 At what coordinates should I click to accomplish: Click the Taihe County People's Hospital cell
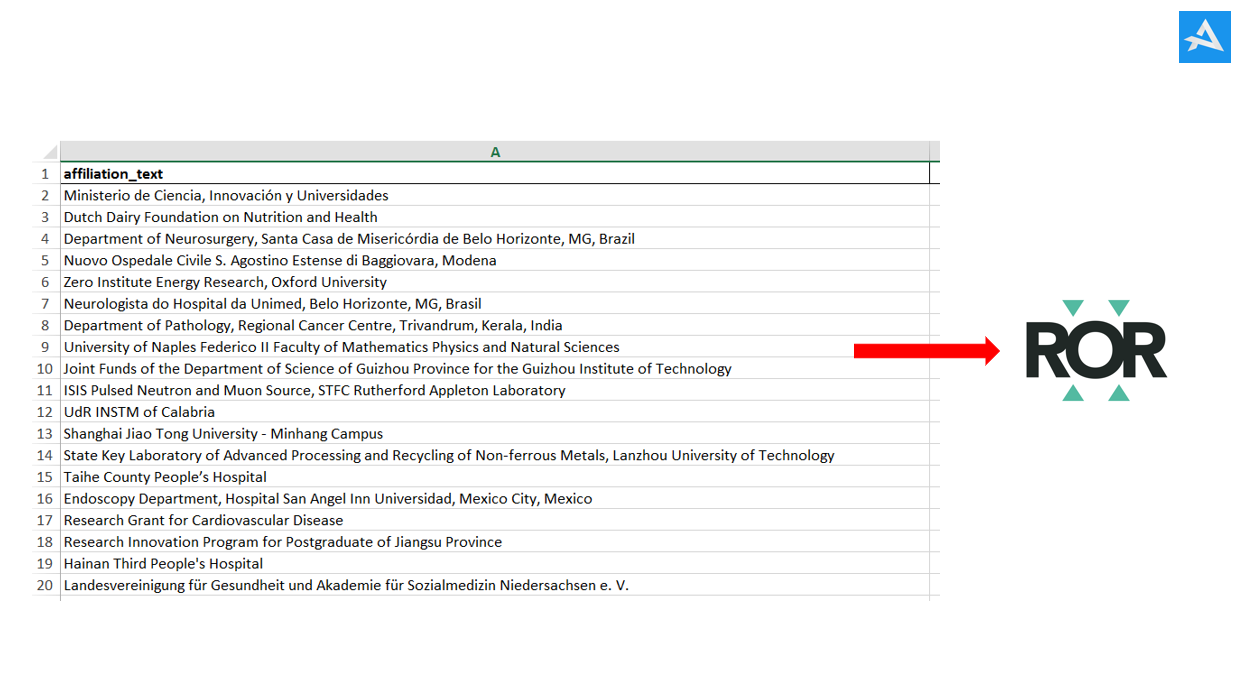165,477
